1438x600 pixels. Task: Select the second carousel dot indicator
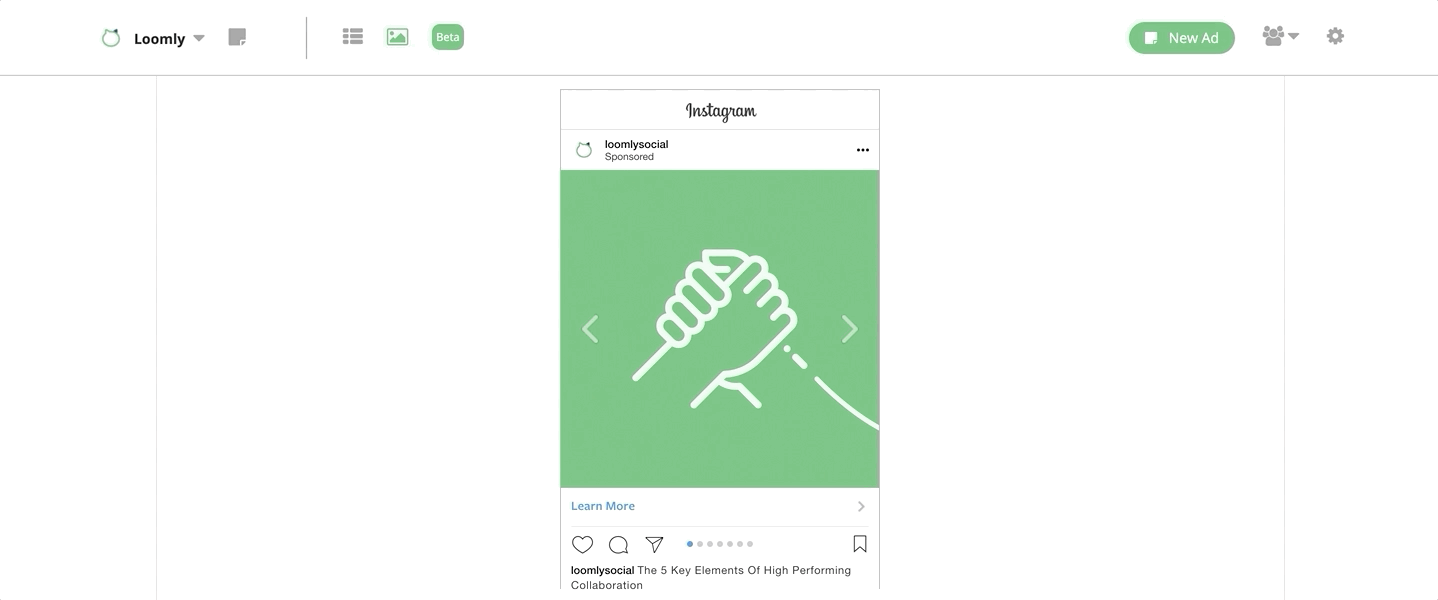[700, 544]
